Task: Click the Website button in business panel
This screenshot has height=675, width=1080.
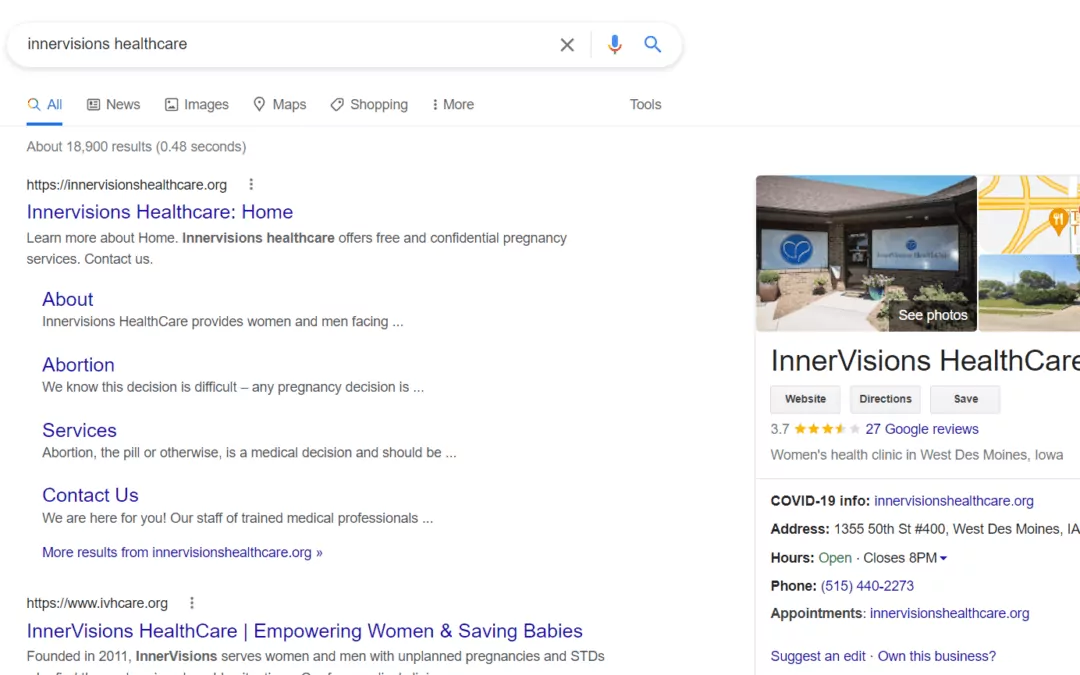Action: point(805,399)
